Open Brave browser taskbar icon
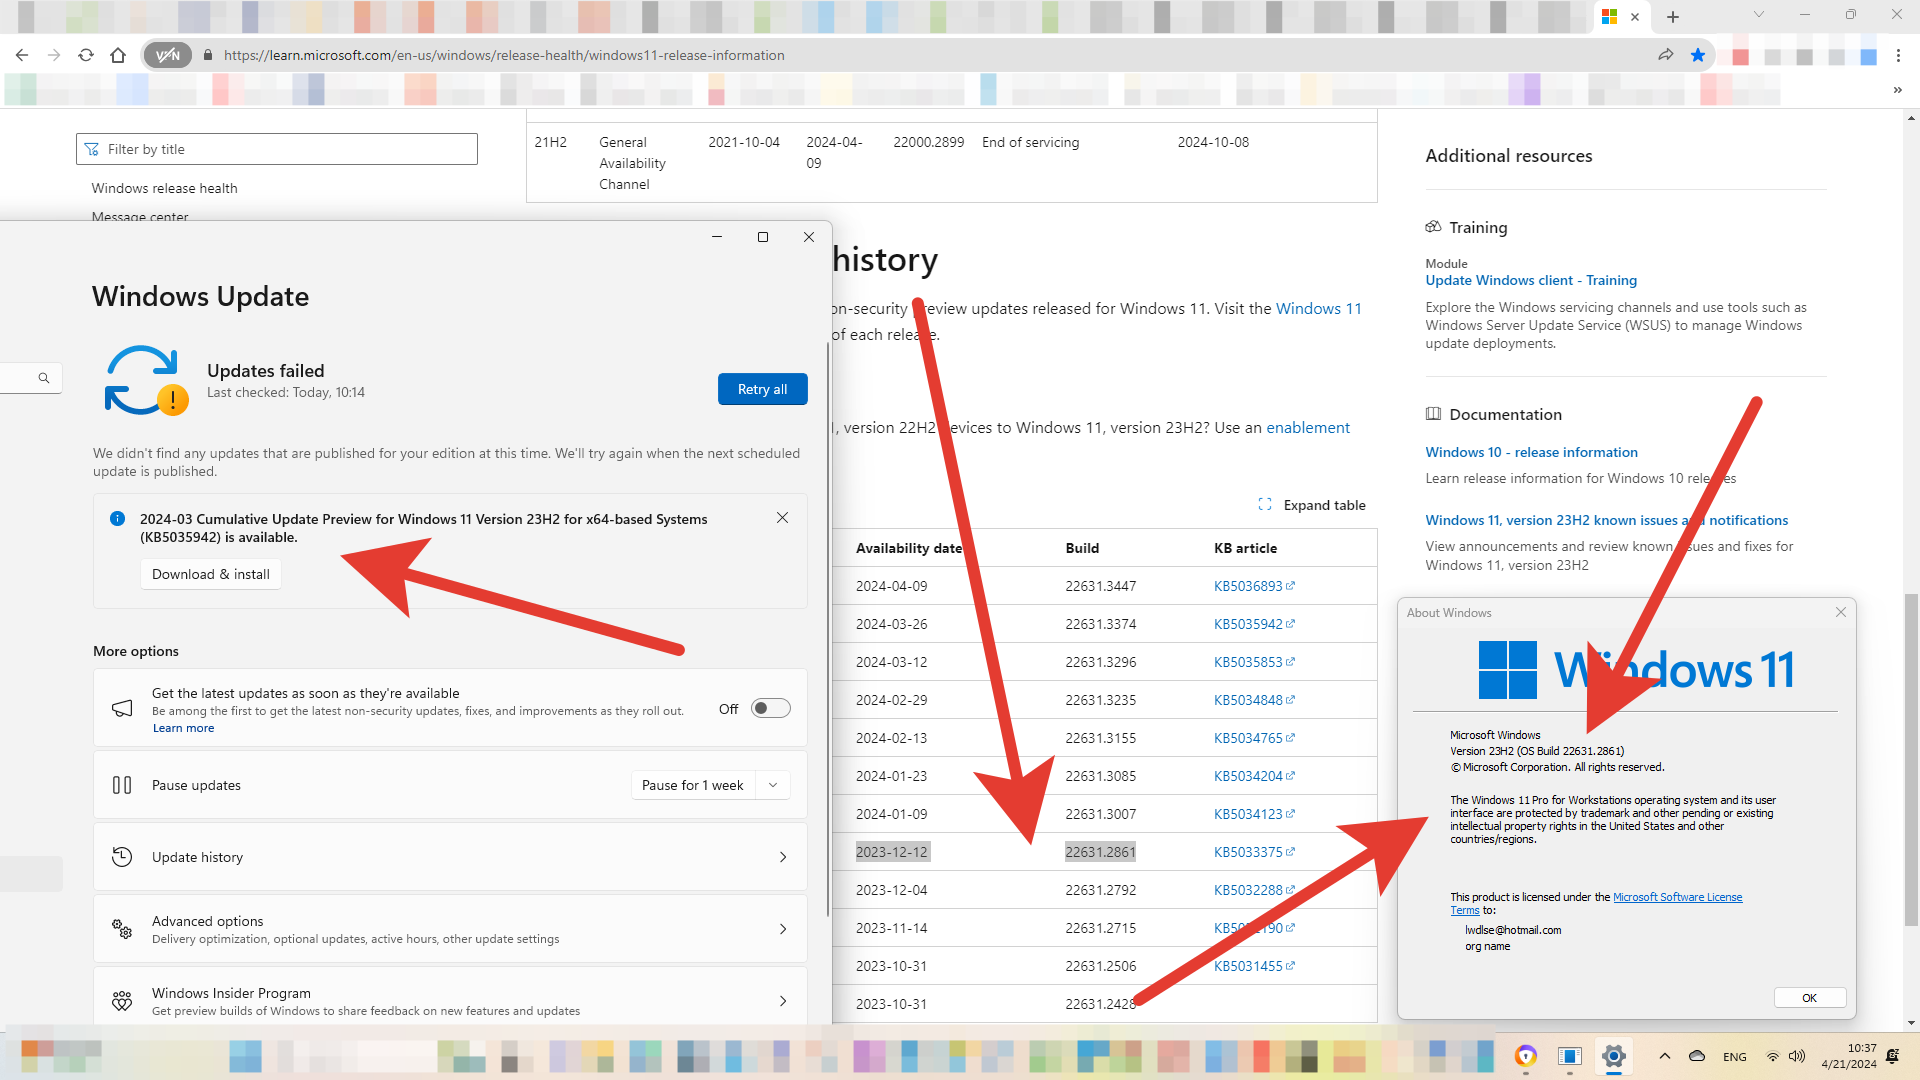The width and height of the screenshot is (1920, 1080). [1525, 1056]
